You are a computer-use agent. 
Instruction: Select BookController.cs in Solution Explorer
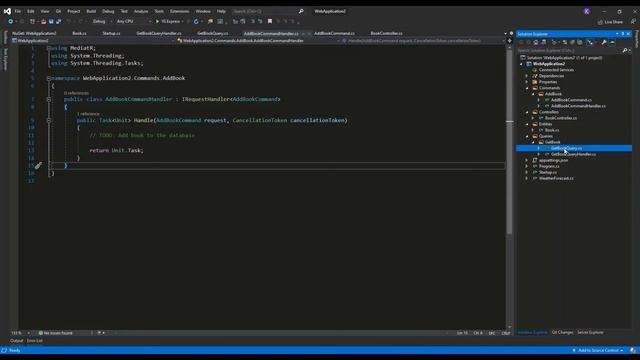click(561, 118)
